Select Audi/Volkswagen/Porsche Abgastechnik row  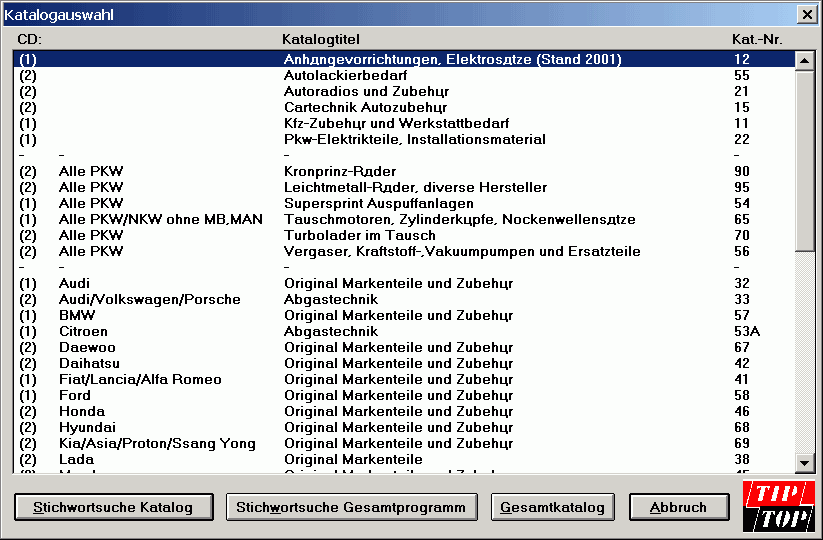tap(404, 300)
